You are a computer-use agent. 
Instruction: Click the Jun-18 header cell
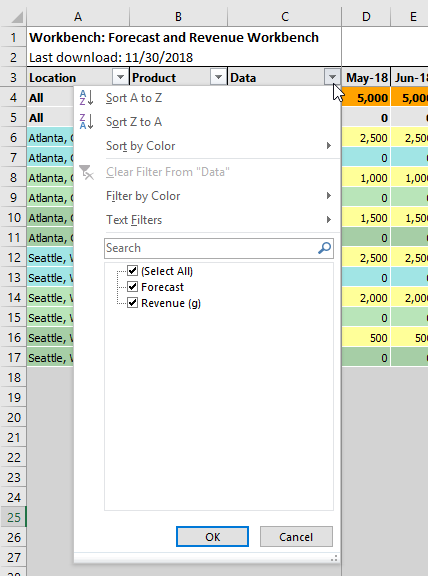(x=410, y=78)
